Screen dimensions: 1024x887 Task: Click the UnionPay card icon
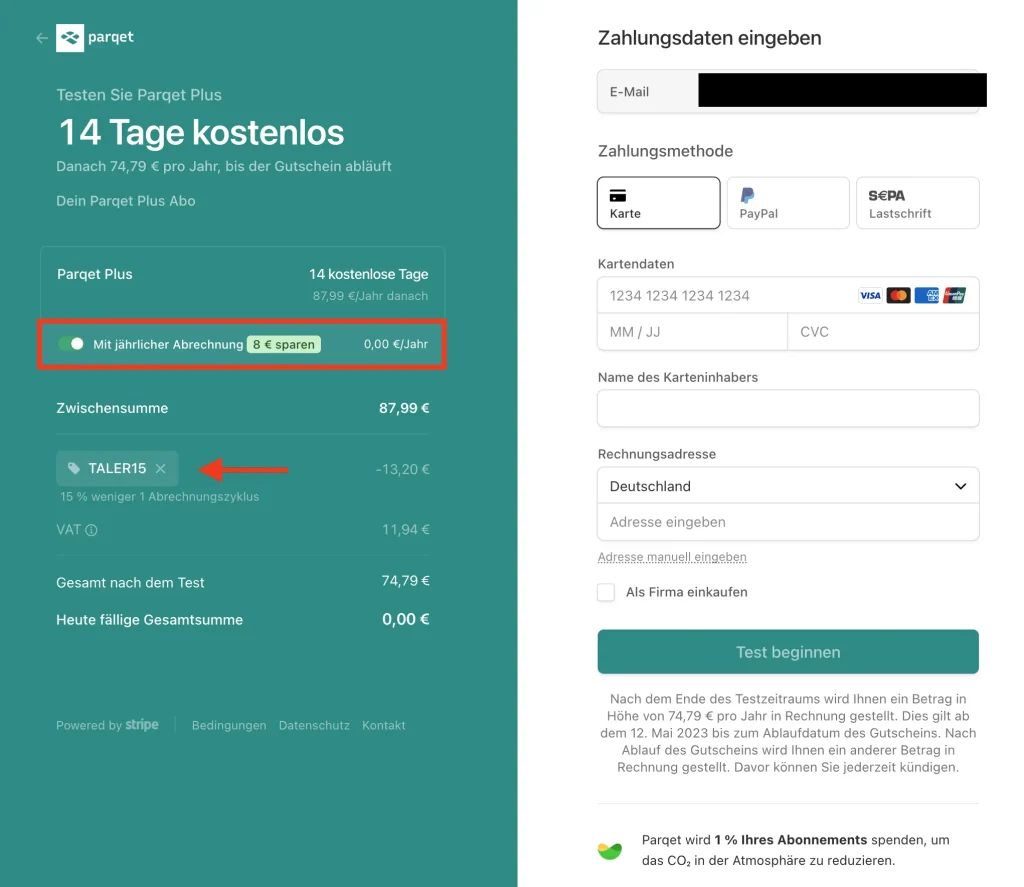pos(954,296)
